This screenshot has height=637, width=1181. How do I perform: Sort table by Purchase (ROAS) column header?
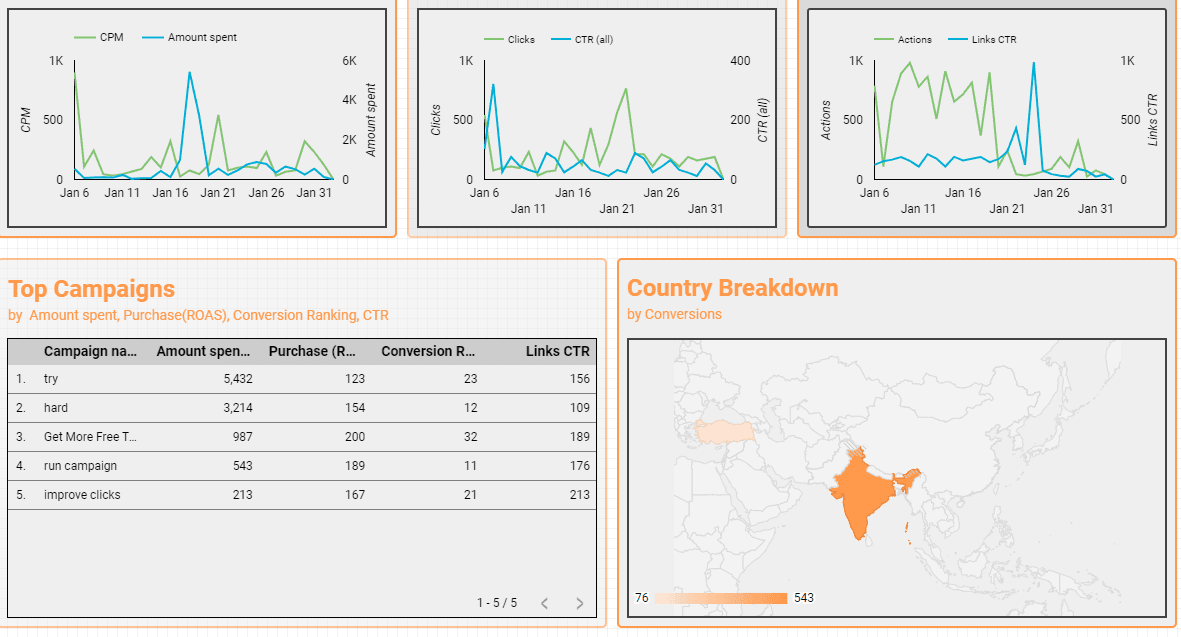click(312, 351)
